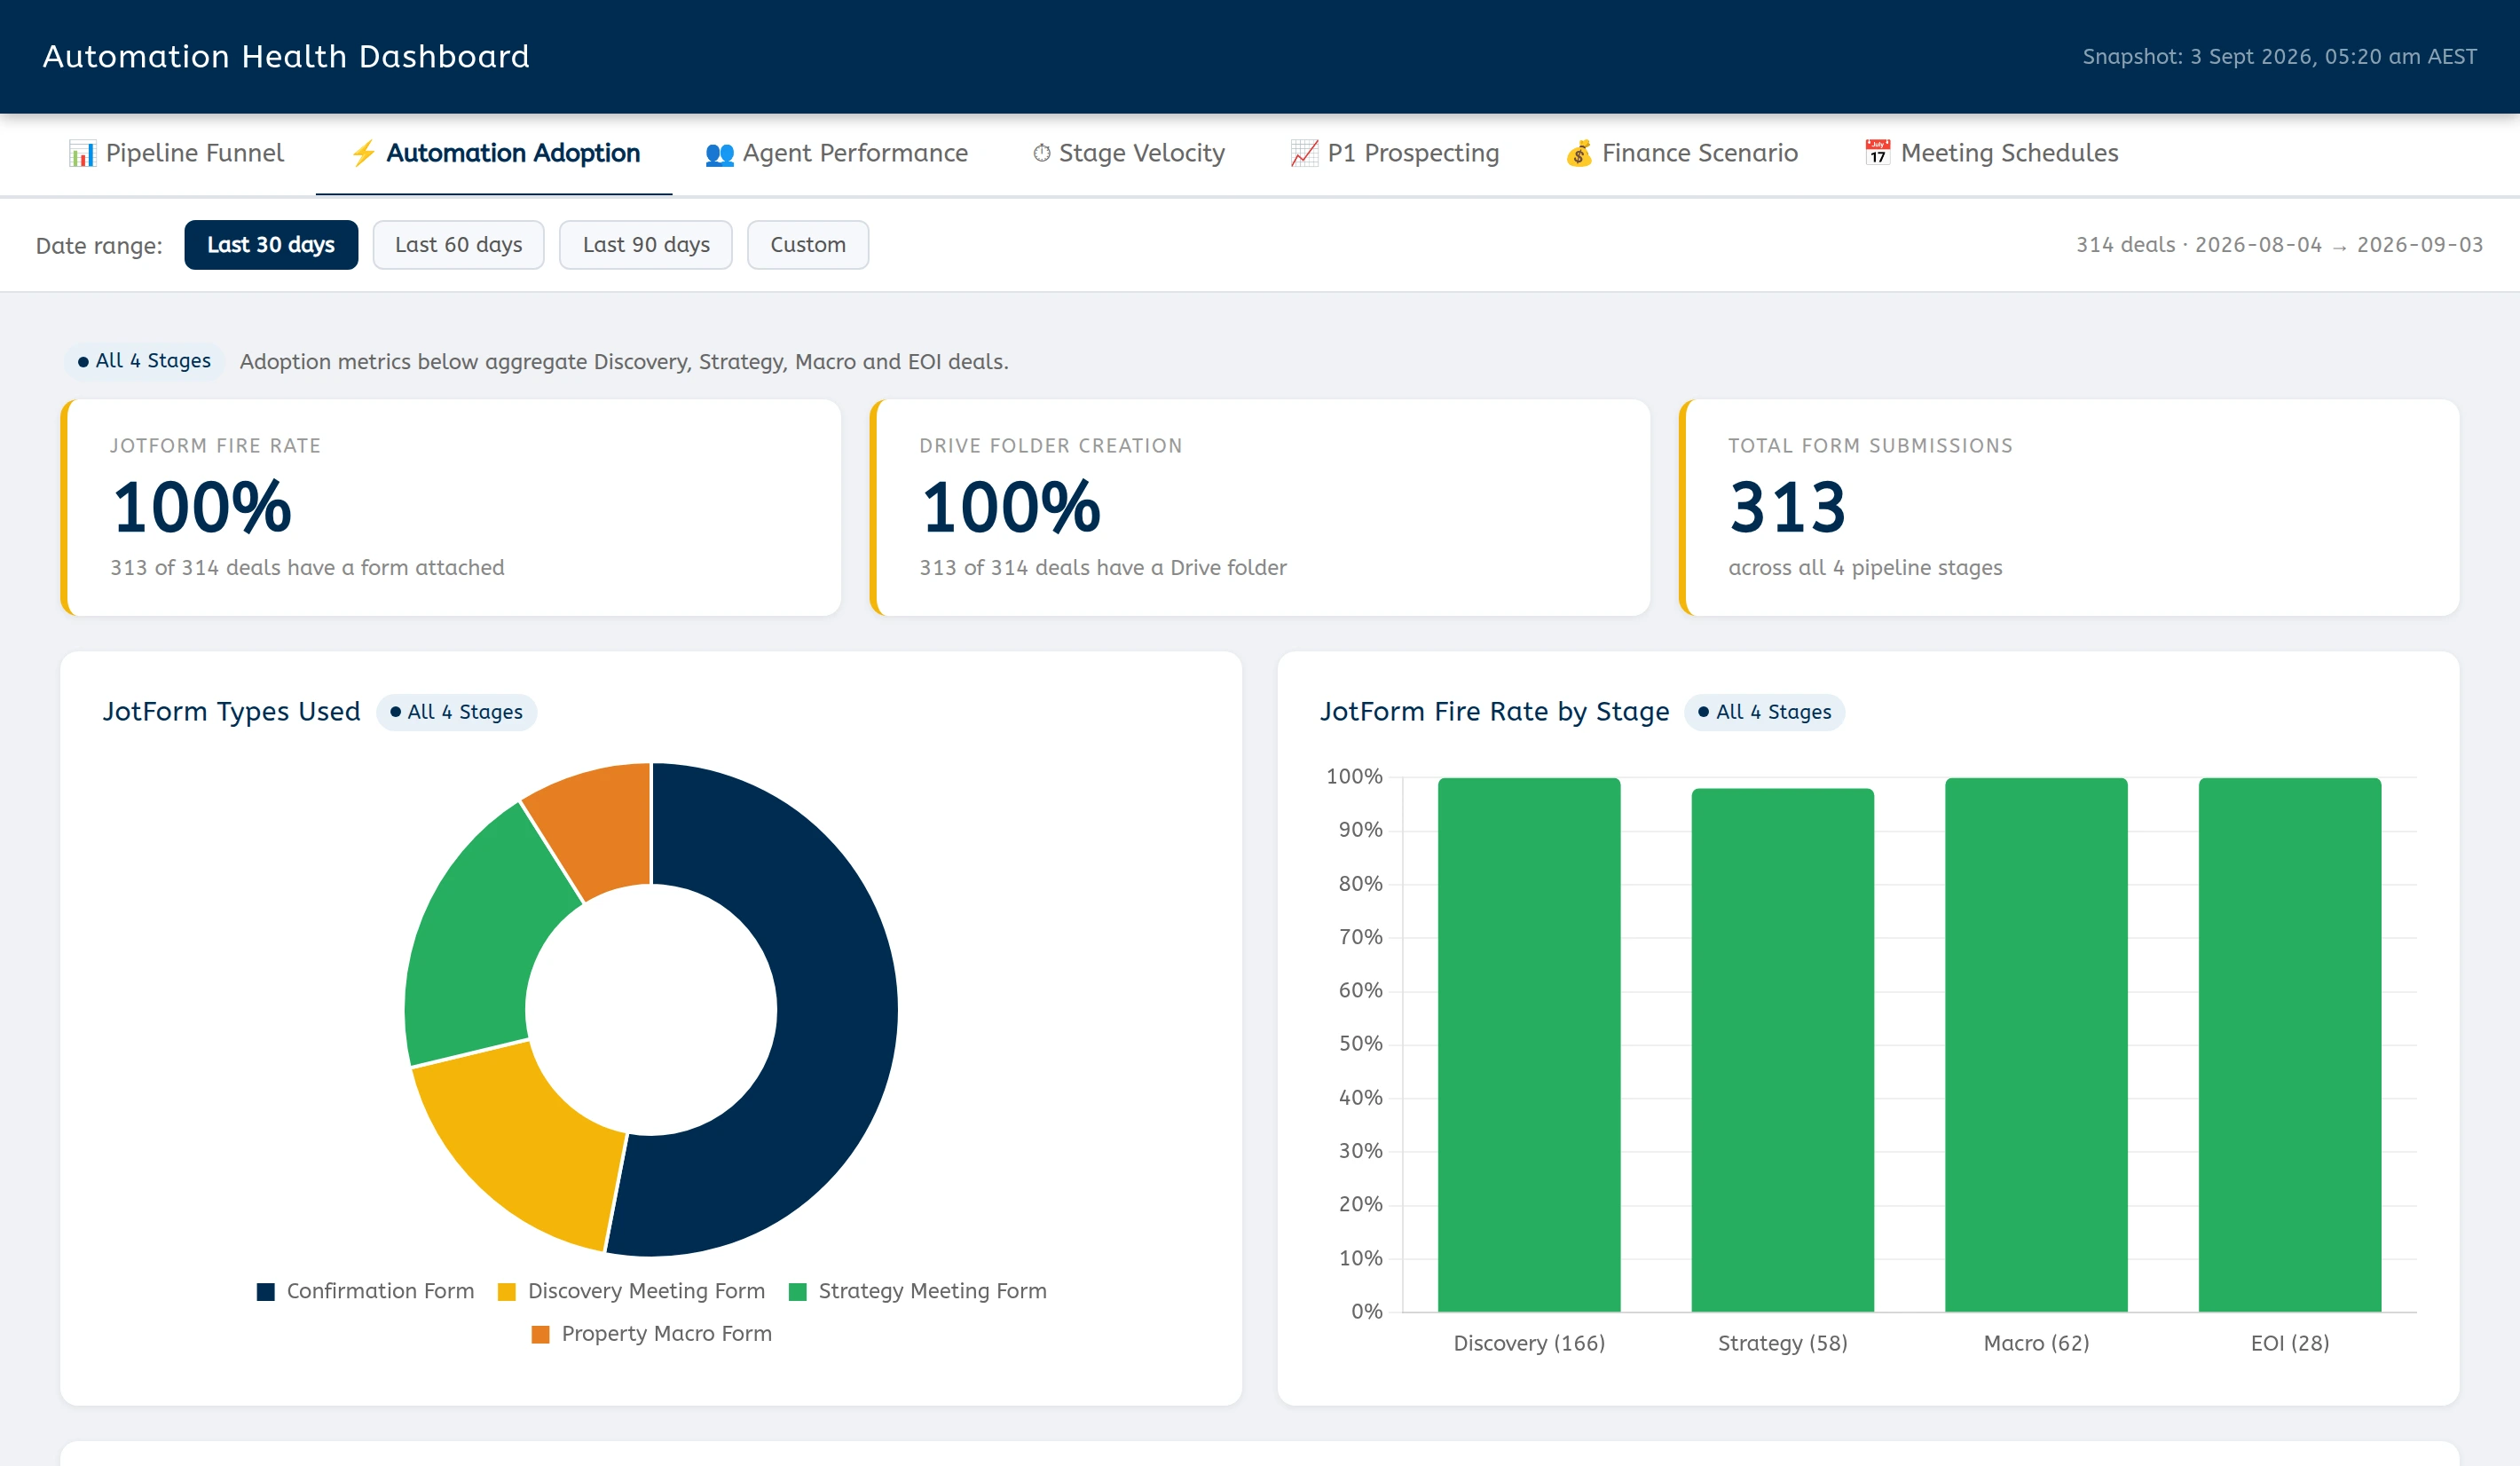Click the money bag icon beside Finance Scenario
Screen dimensions: 2520x1466
(x=1578, y=153)
